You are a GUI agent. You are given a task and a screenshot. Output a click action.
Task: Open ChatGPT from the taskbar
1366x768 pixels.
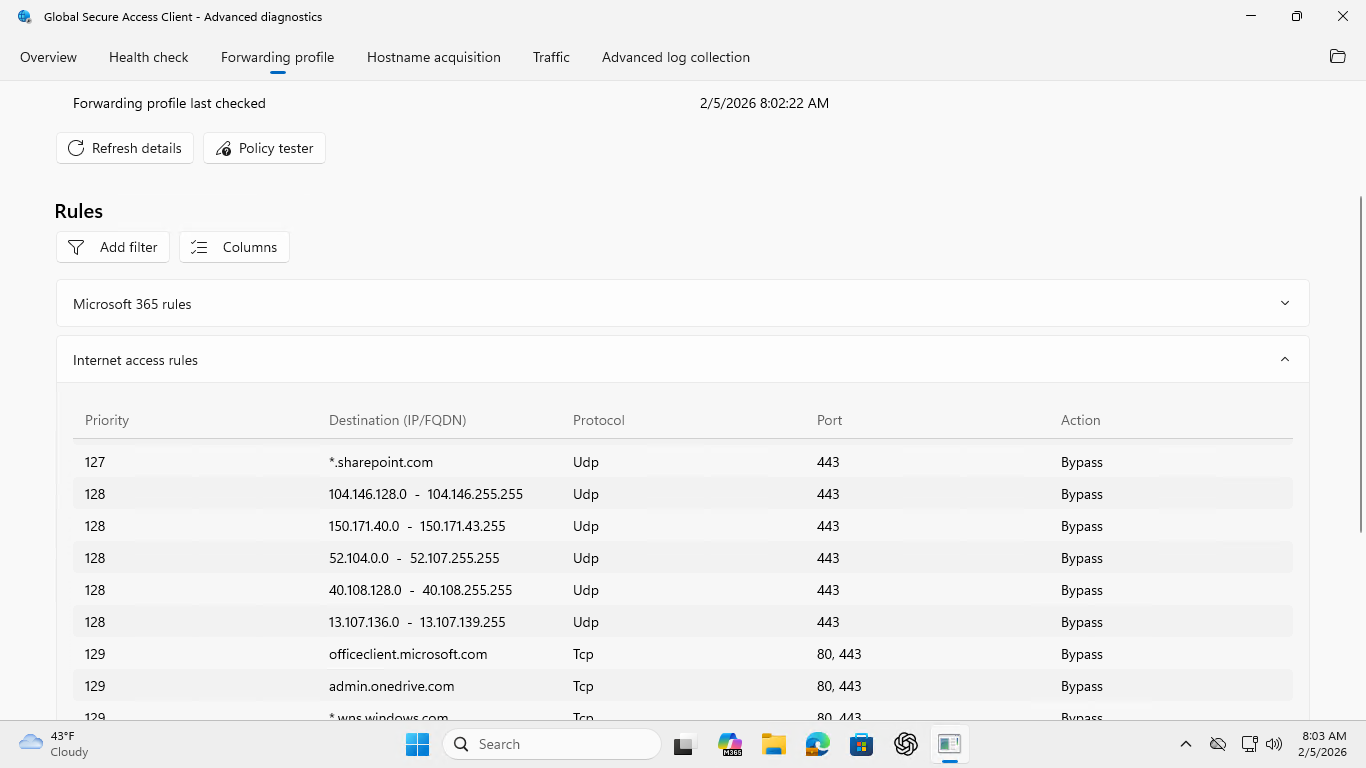point(906,744)
